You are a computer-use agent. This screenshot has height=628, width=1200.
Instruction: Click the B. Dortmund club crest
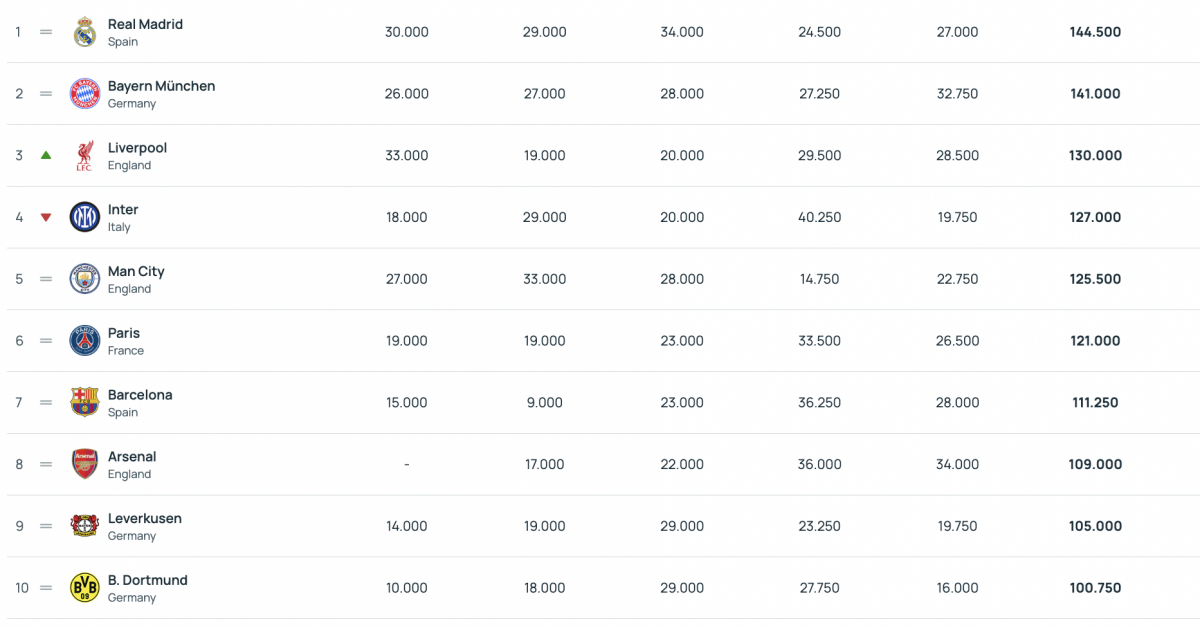85,588
